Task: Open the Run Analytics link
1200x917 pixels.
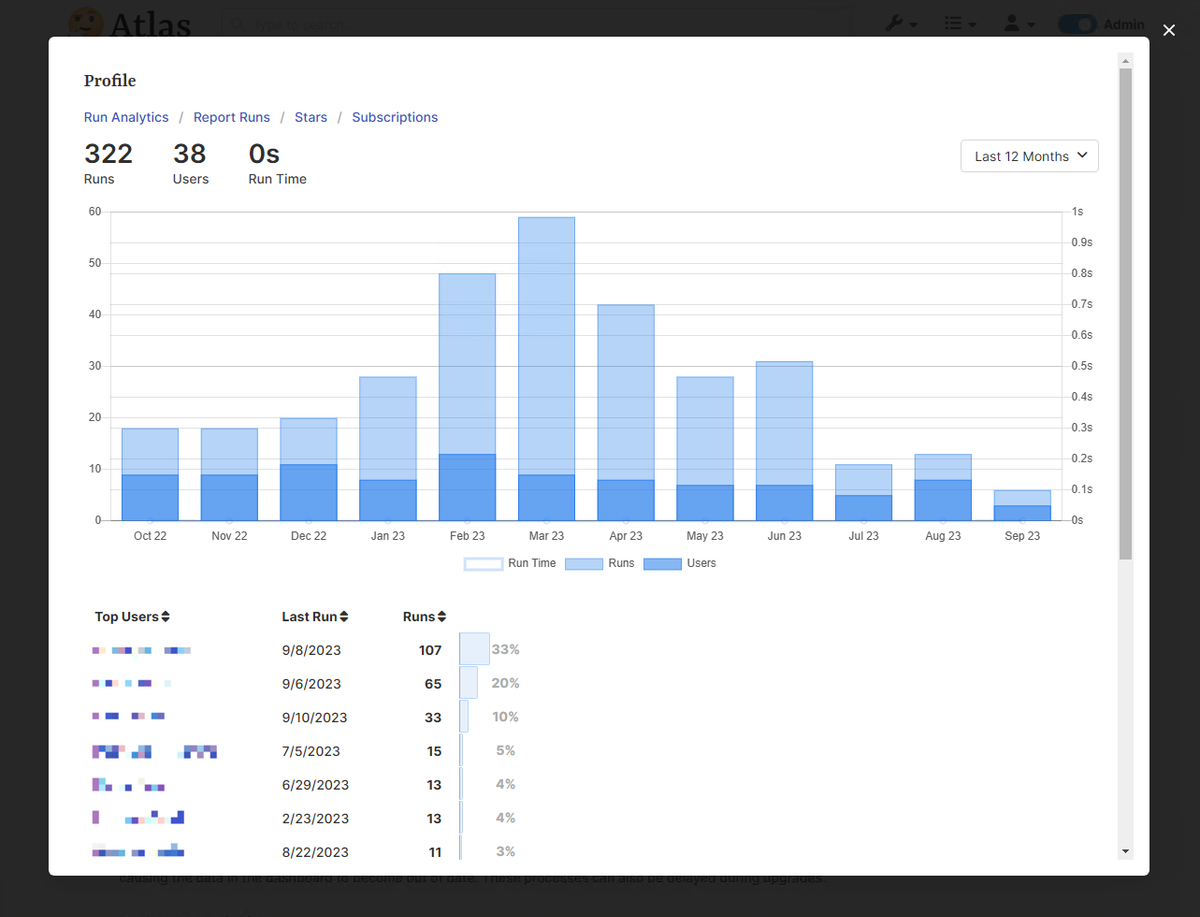Action: [x=126, y=117]
